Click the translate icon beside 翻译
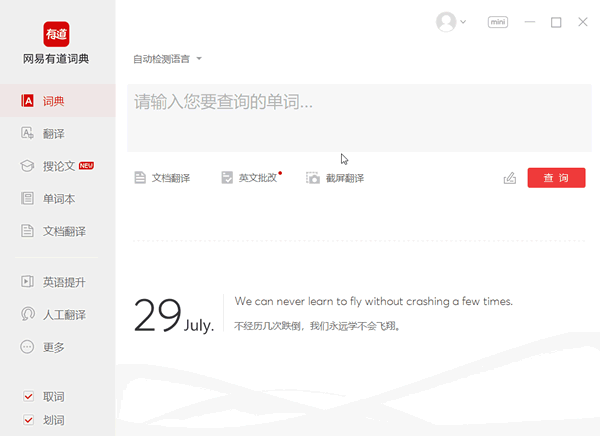The height and width of the screenshot is (436, 600). 27,133
